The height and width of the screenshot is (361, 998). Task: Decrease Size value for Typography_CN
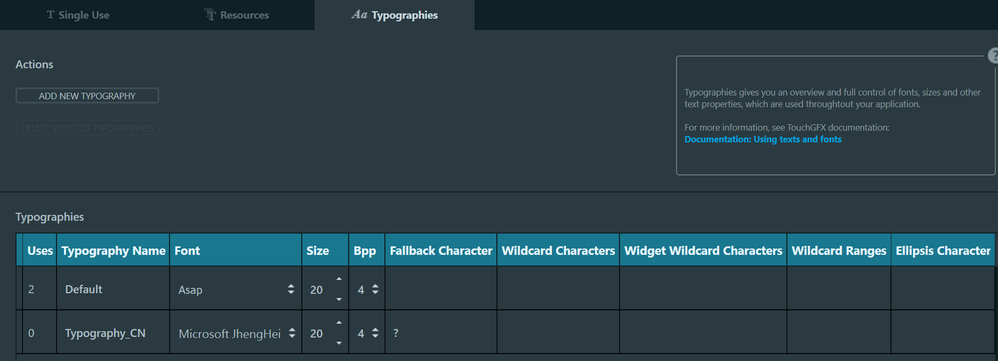(338, 343)
